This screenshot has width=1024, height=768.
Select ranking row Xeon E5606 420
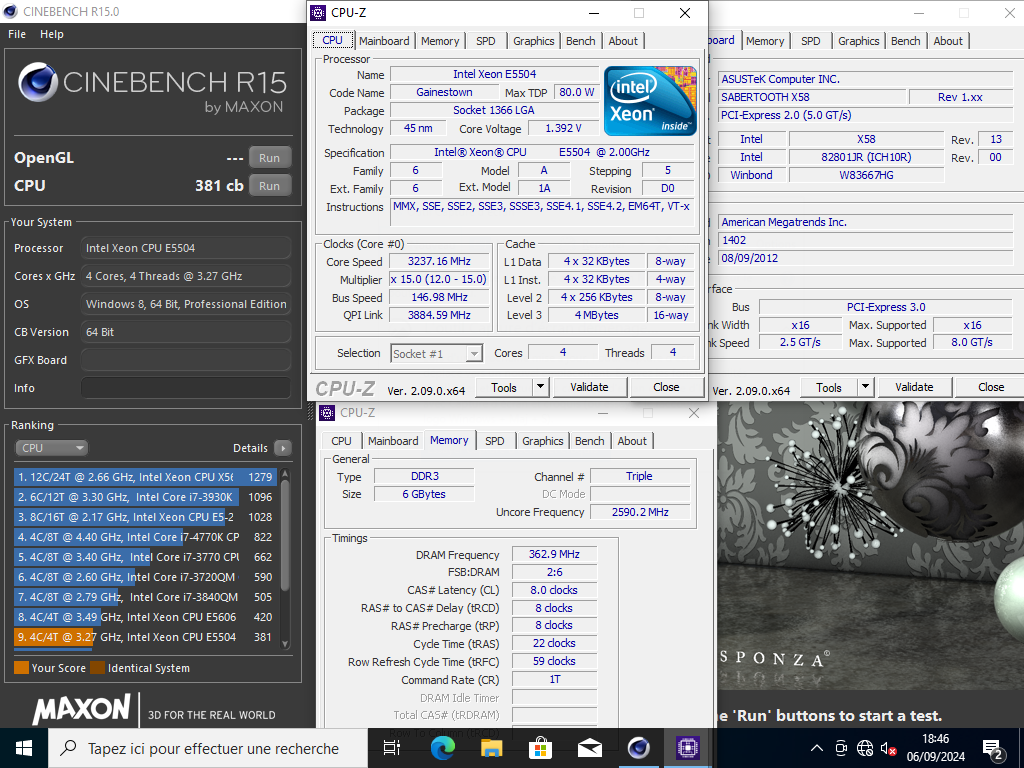[x=146, y=617]
